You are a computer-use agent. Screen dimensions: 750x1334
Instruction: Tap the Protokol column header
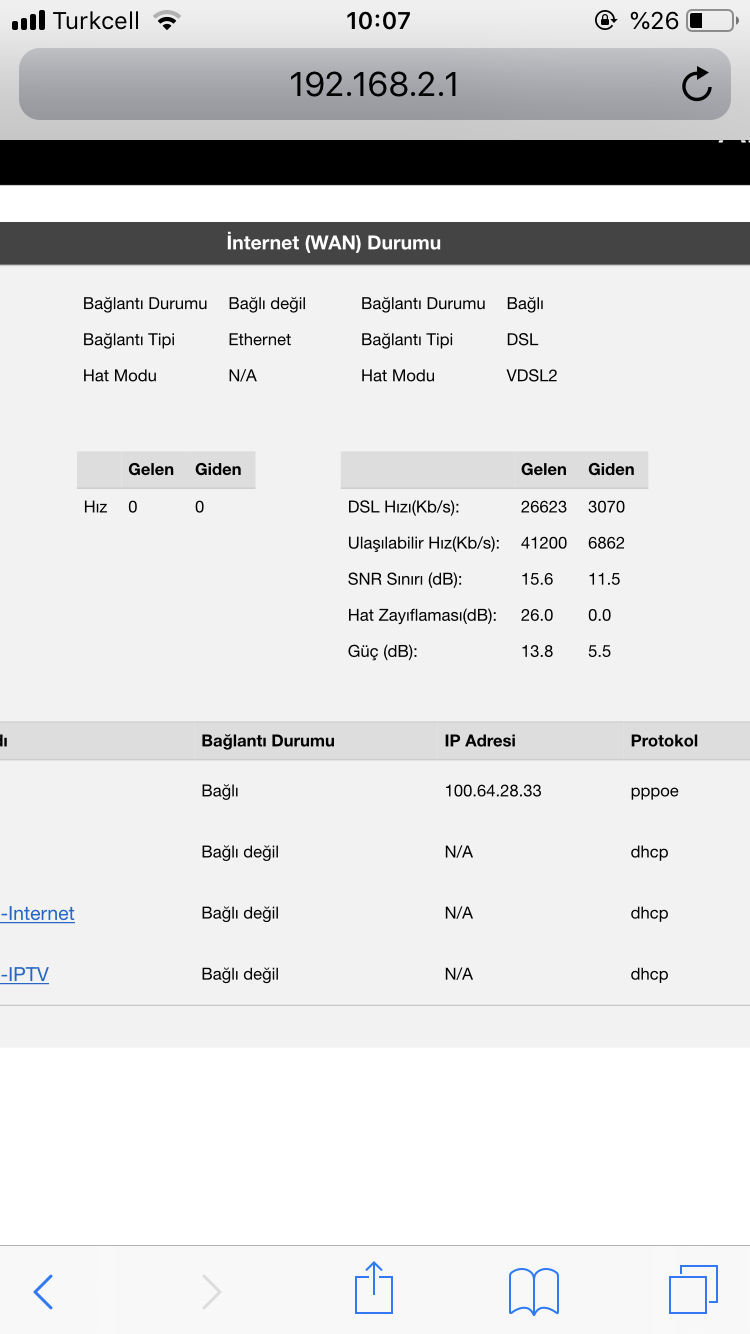coord(664,741)
